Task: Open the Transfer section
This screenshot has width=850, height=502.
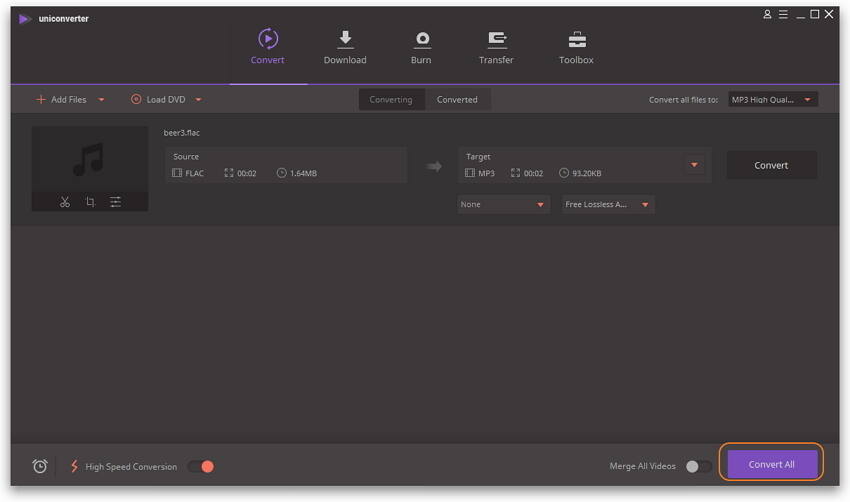Action: [x=496, y=47]
